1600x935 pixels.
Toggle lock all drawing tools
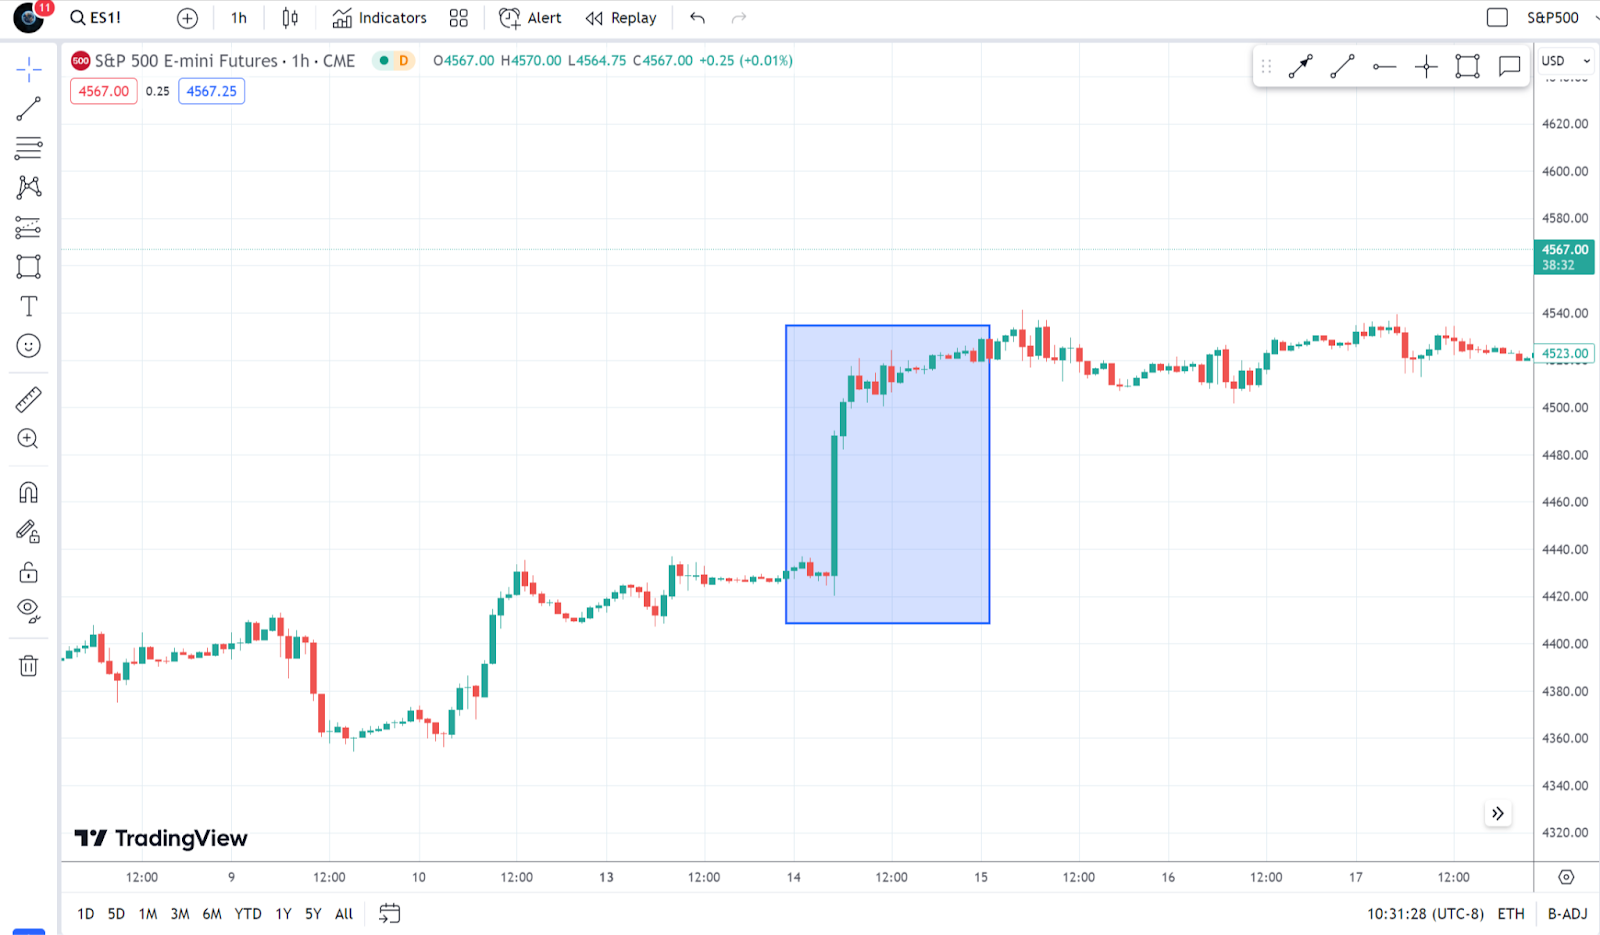[28, 572]
